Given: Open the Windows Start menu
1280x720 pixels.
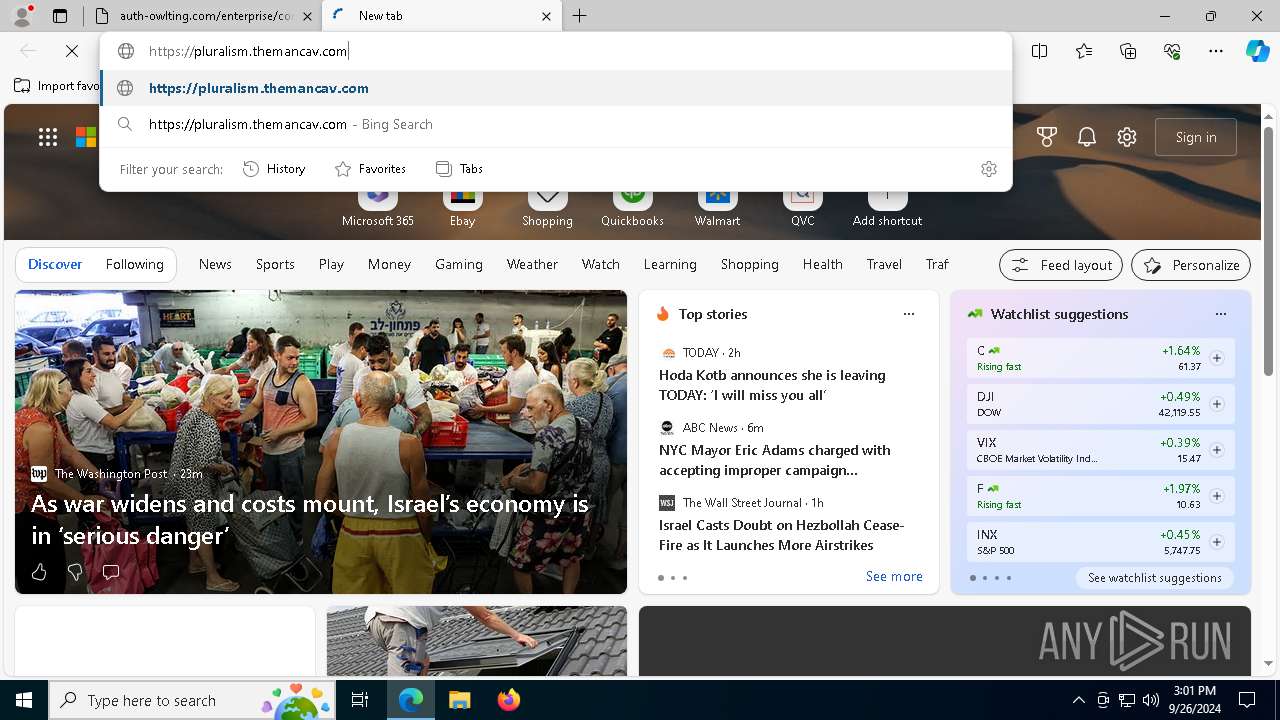Looking at the screenshot, I should [x=24, y=700].
